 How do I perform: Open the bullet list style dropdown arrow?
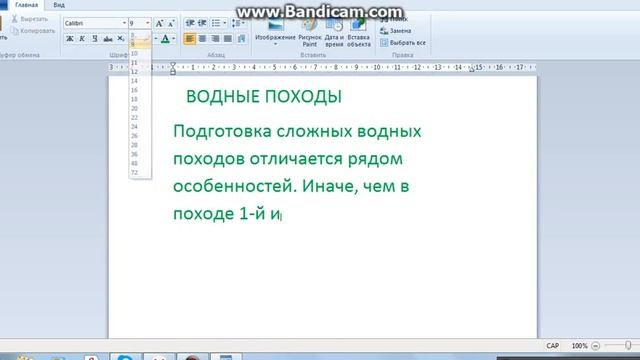tap(224, 23)
